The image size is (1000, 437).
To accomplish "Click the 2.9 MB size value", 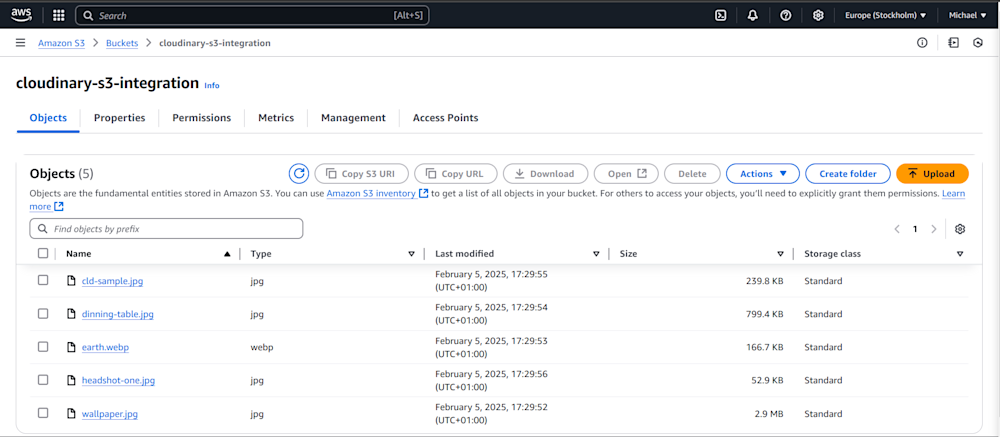I will coord(768,413).
